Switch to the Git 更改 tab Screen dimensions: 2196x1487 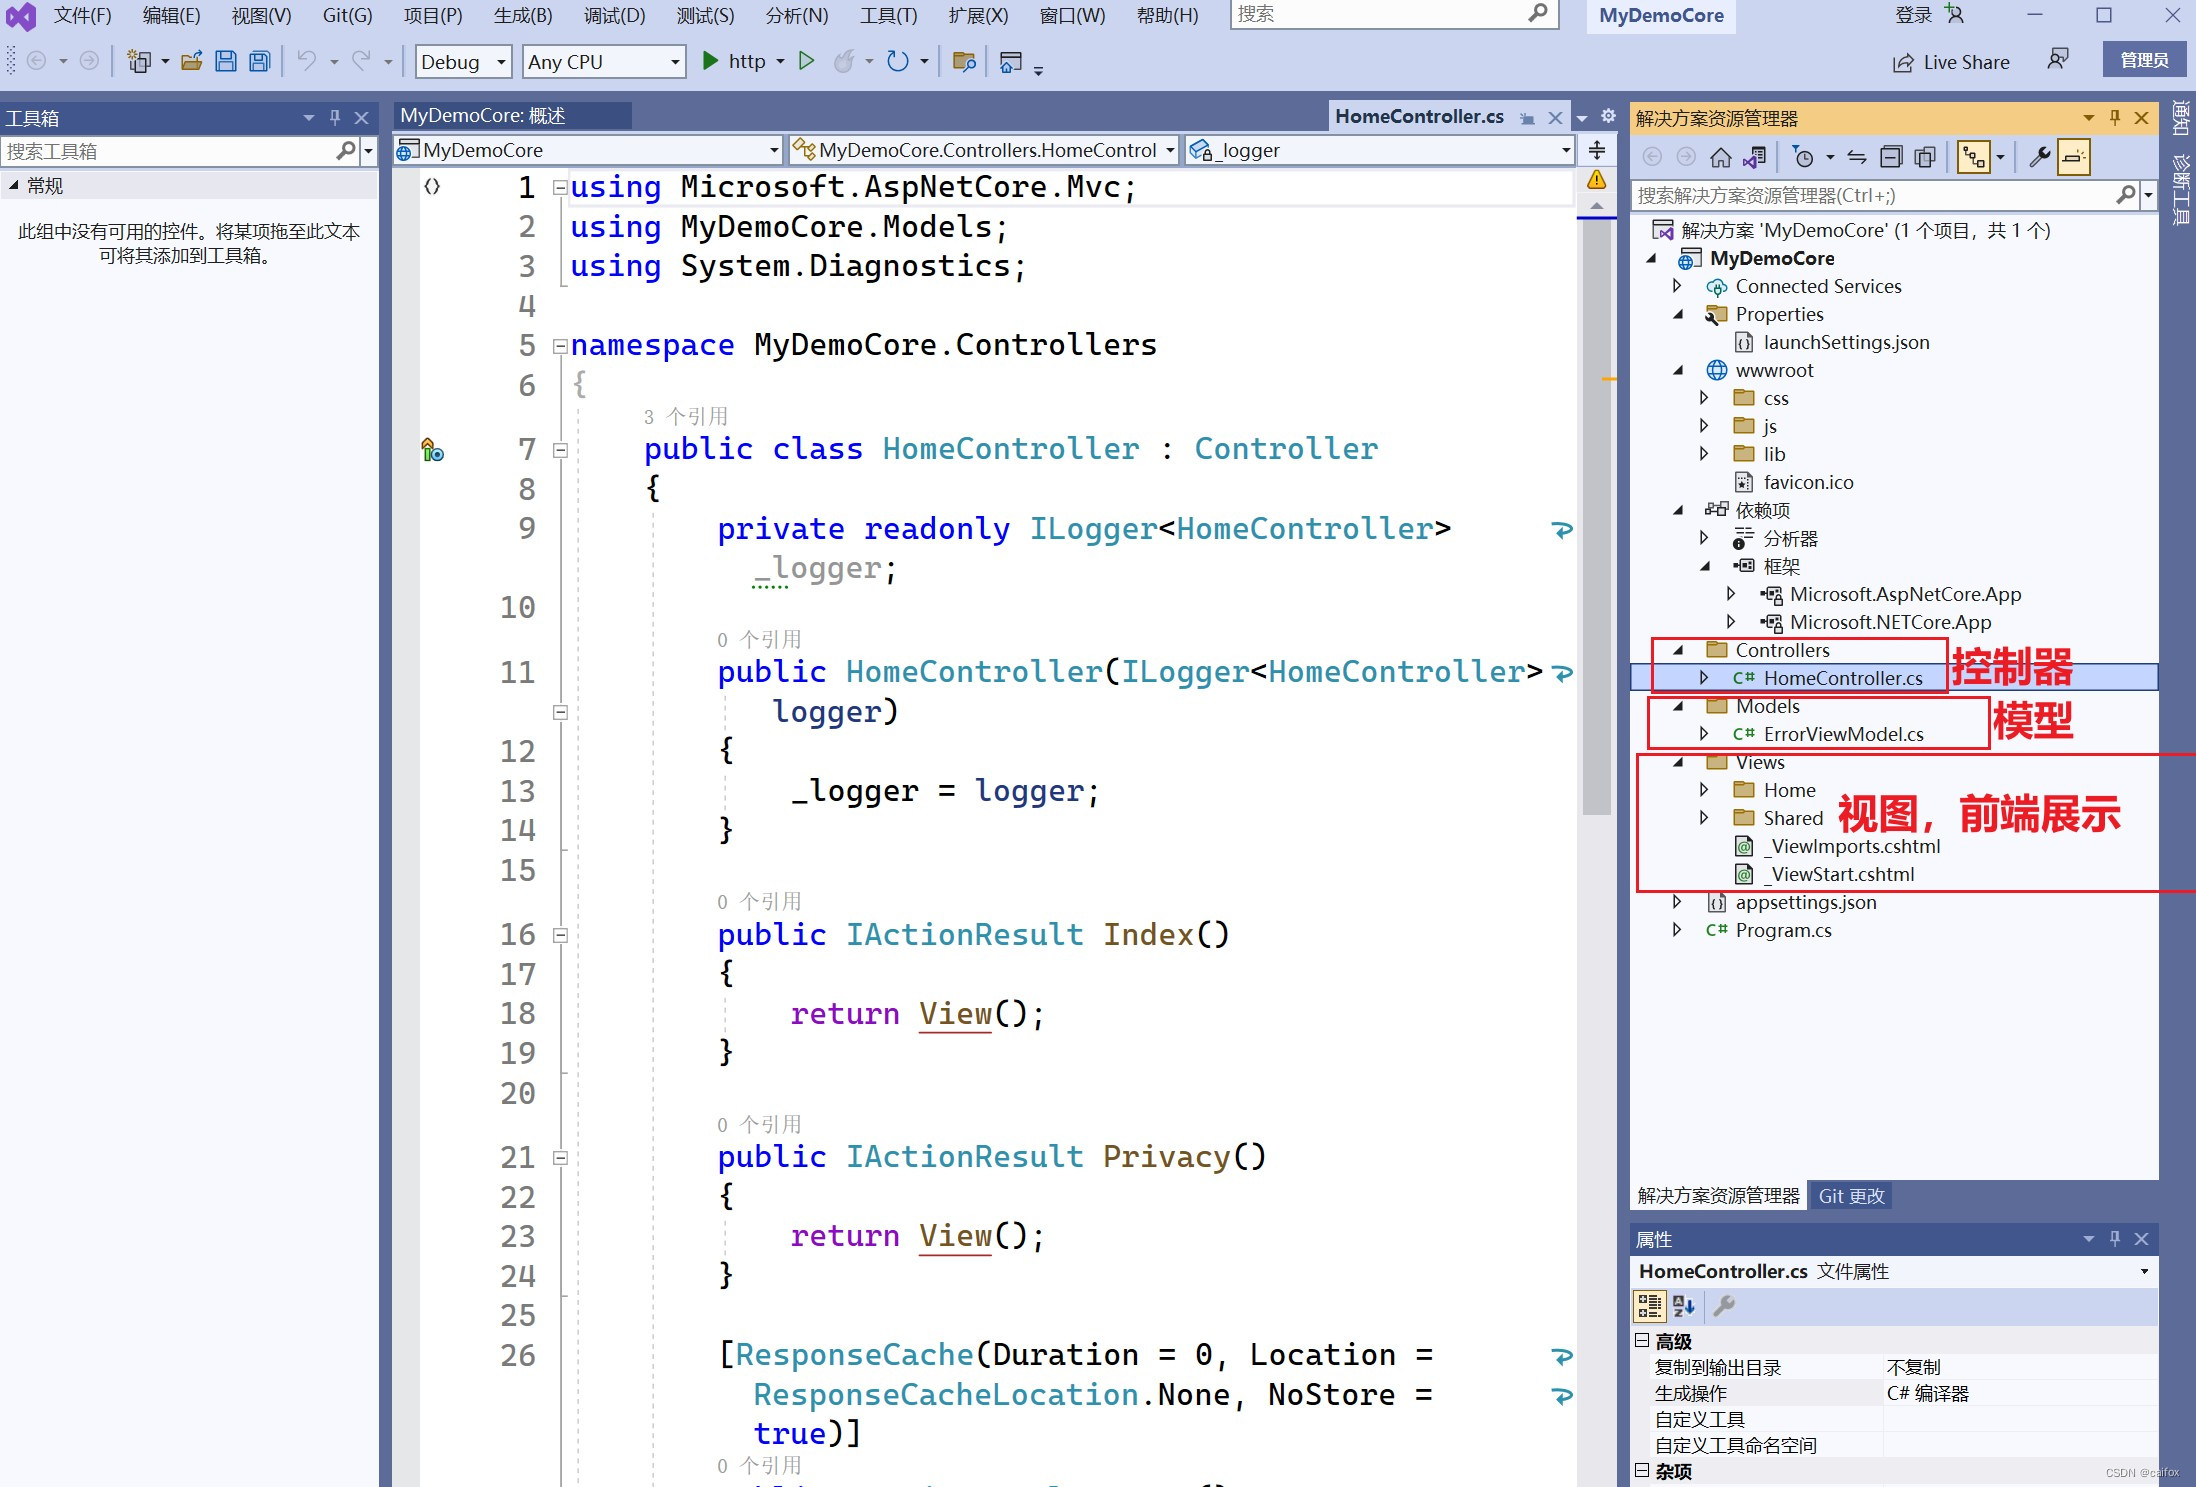click(x=1850, y=1195)
